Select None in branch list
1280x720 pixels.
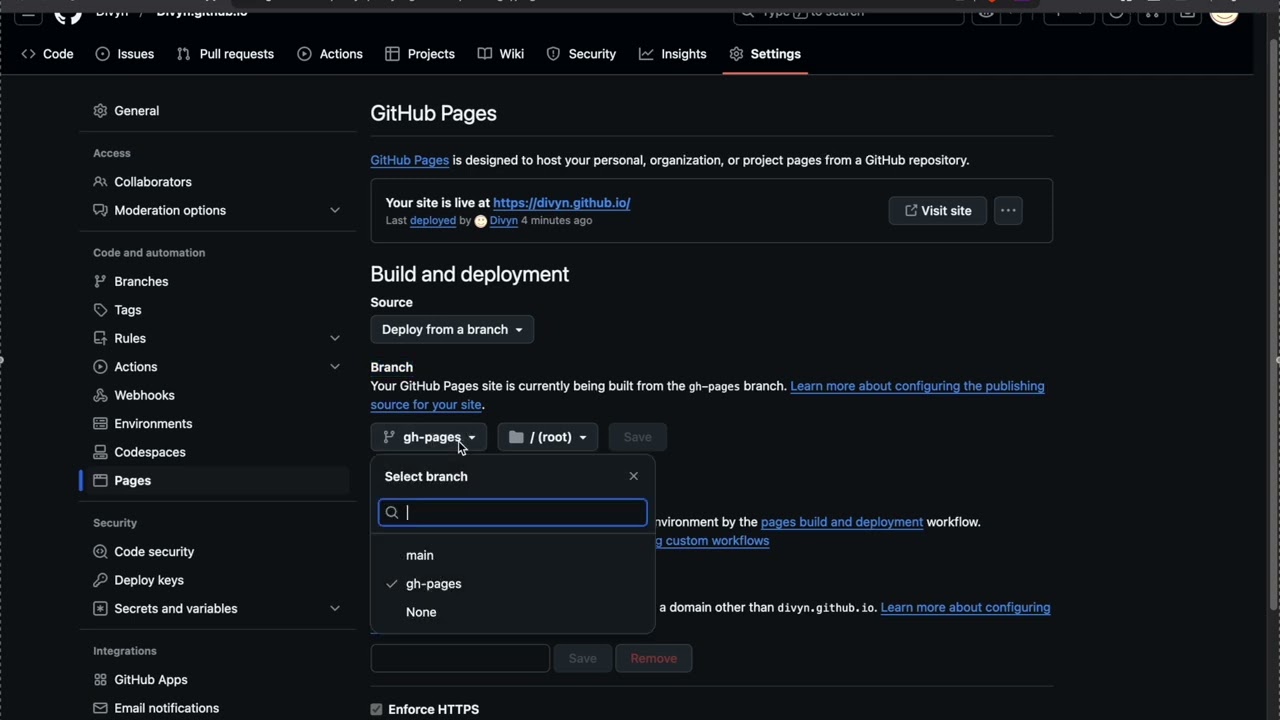coord(512,612)
